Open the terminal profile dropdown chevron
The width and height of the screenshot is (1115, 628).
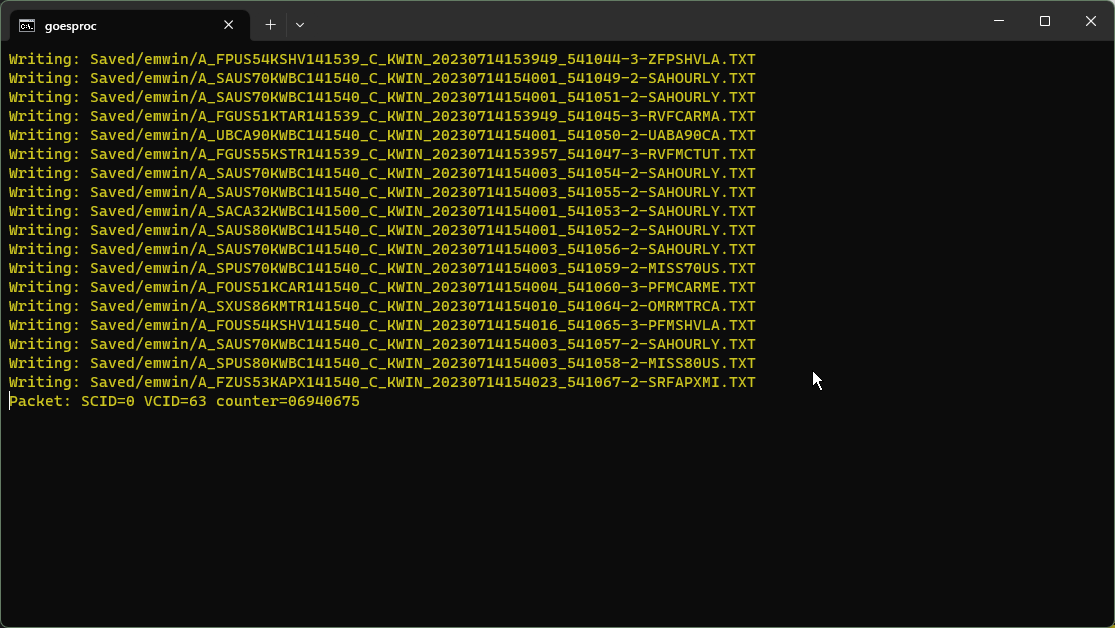pyautogui.click(x=299, y=24)
